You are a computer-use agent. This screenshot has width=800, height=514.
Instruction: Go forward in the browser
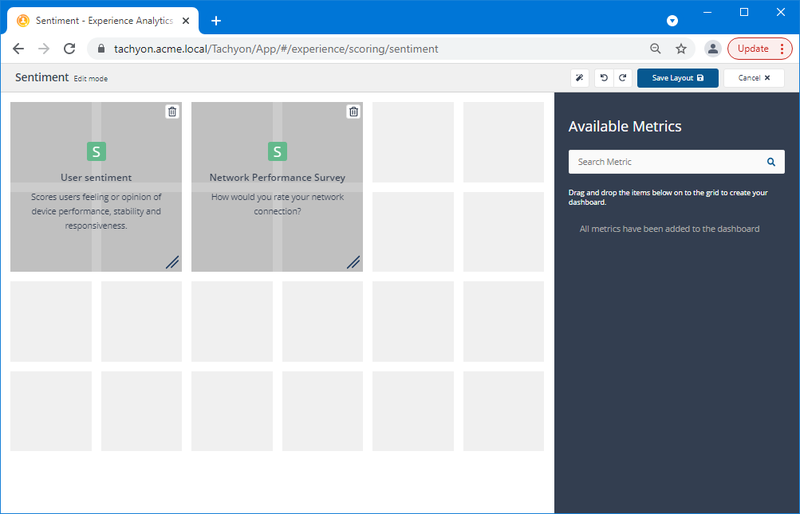click(x=44, y=49)
